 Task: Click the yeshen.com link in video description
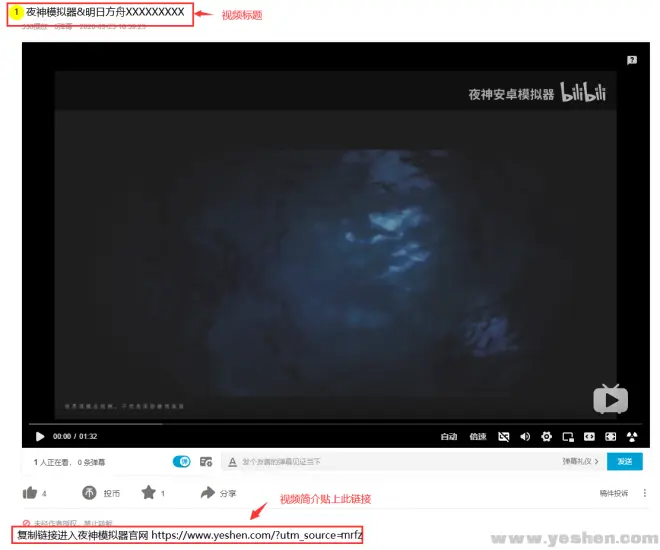pos(257,535)
